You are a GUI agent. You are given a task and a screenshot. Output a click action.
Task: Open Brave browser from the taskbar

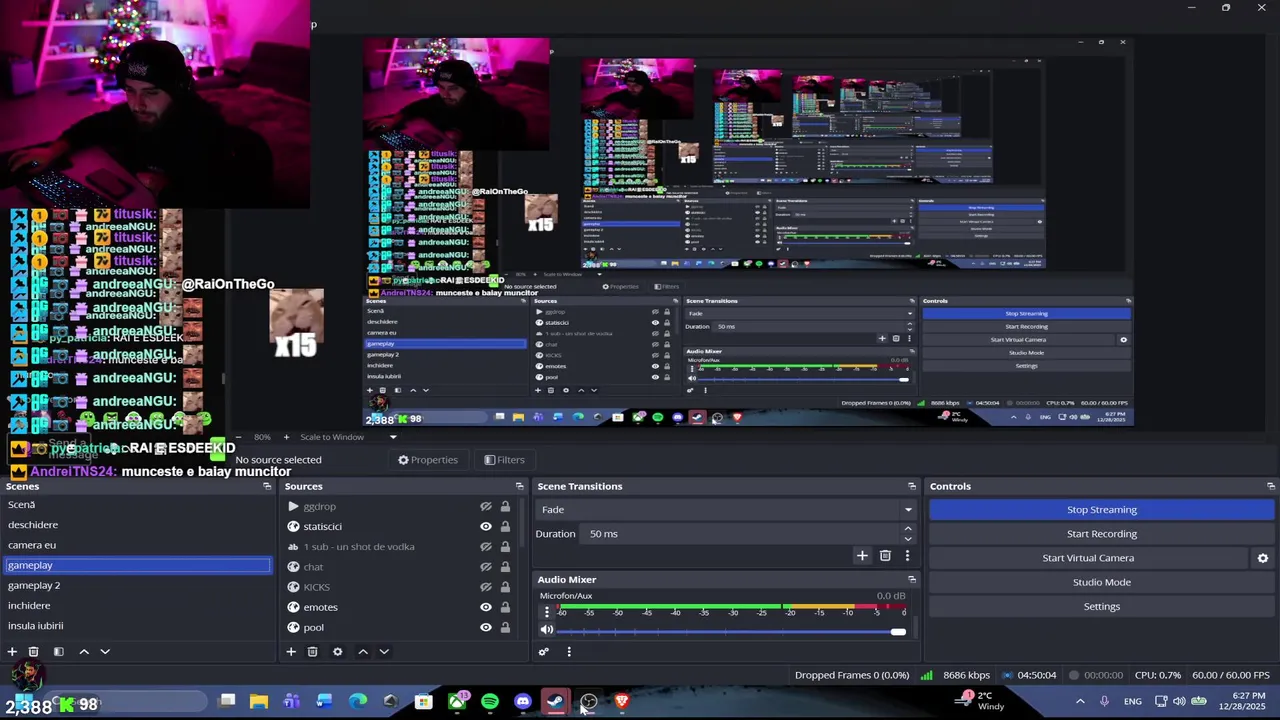click(x=622, y=702)
